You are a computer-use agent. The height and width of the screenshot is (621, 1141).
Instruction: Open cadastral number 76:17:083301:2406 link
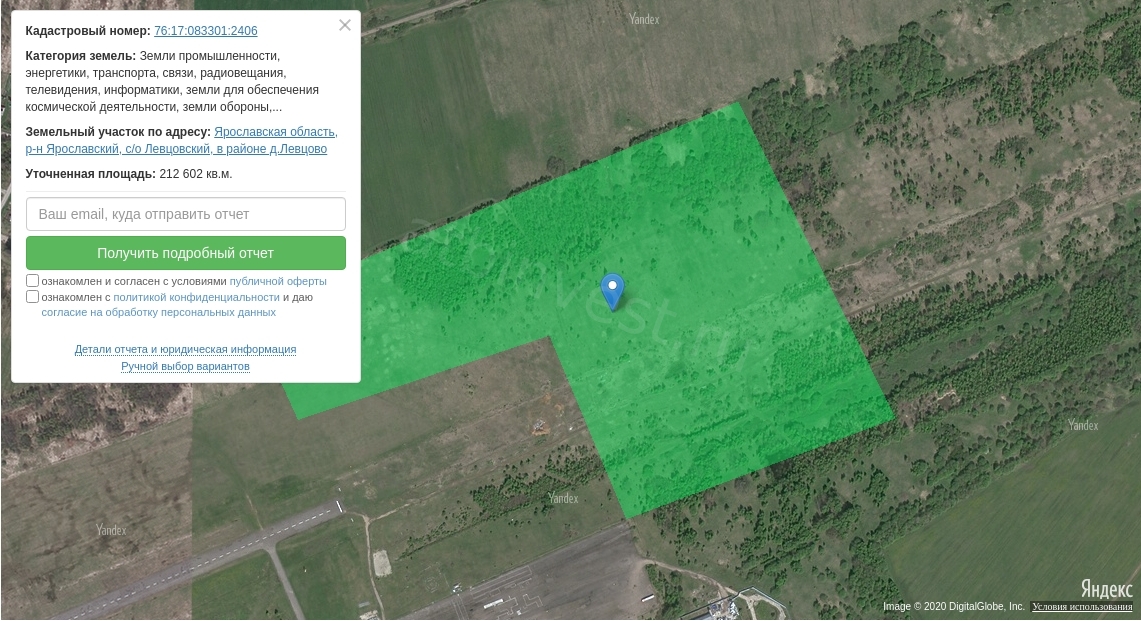[x=205, y=31]
